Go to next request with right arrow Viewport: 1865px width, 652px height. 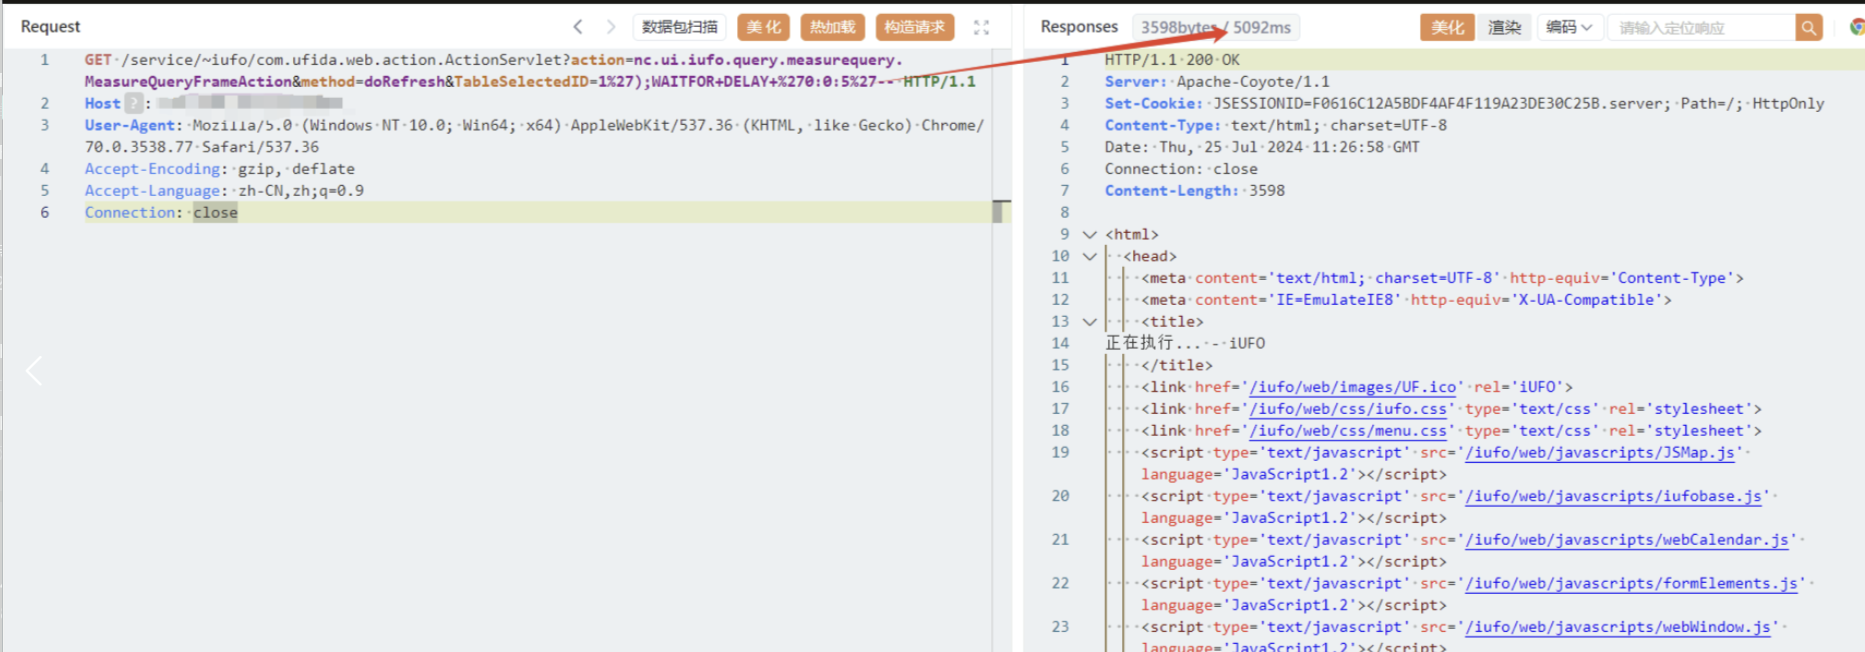610,27
